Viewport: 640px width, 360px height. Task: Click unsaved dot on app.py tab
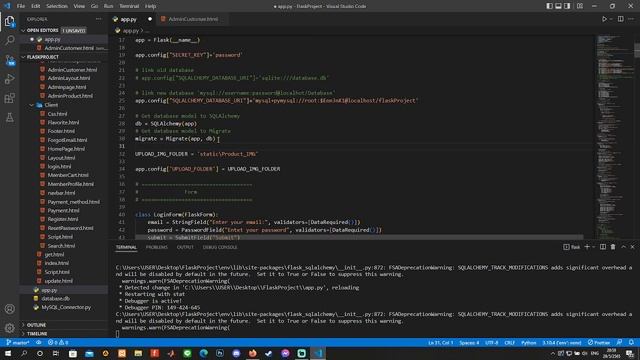(150, 19)
